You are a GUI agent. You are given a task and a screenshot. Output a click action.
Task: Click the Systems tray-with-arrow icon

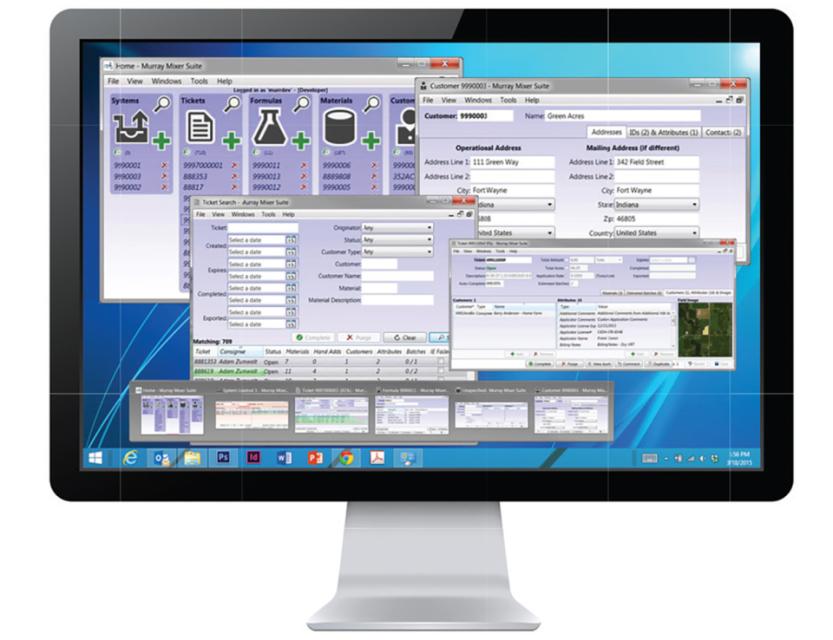(x=131, y=127)
